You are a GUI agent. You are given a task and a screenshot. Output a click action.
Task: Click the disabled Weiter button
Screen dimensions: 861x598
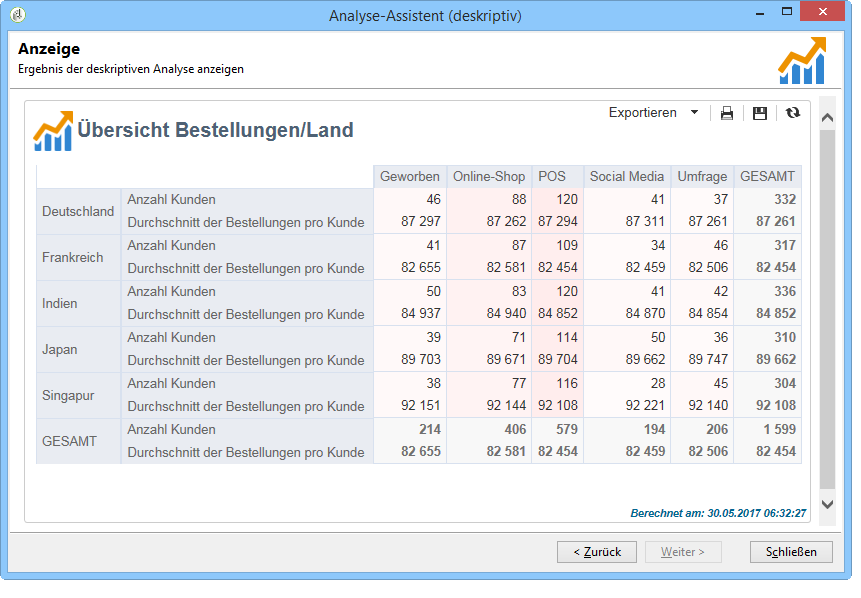683,552
